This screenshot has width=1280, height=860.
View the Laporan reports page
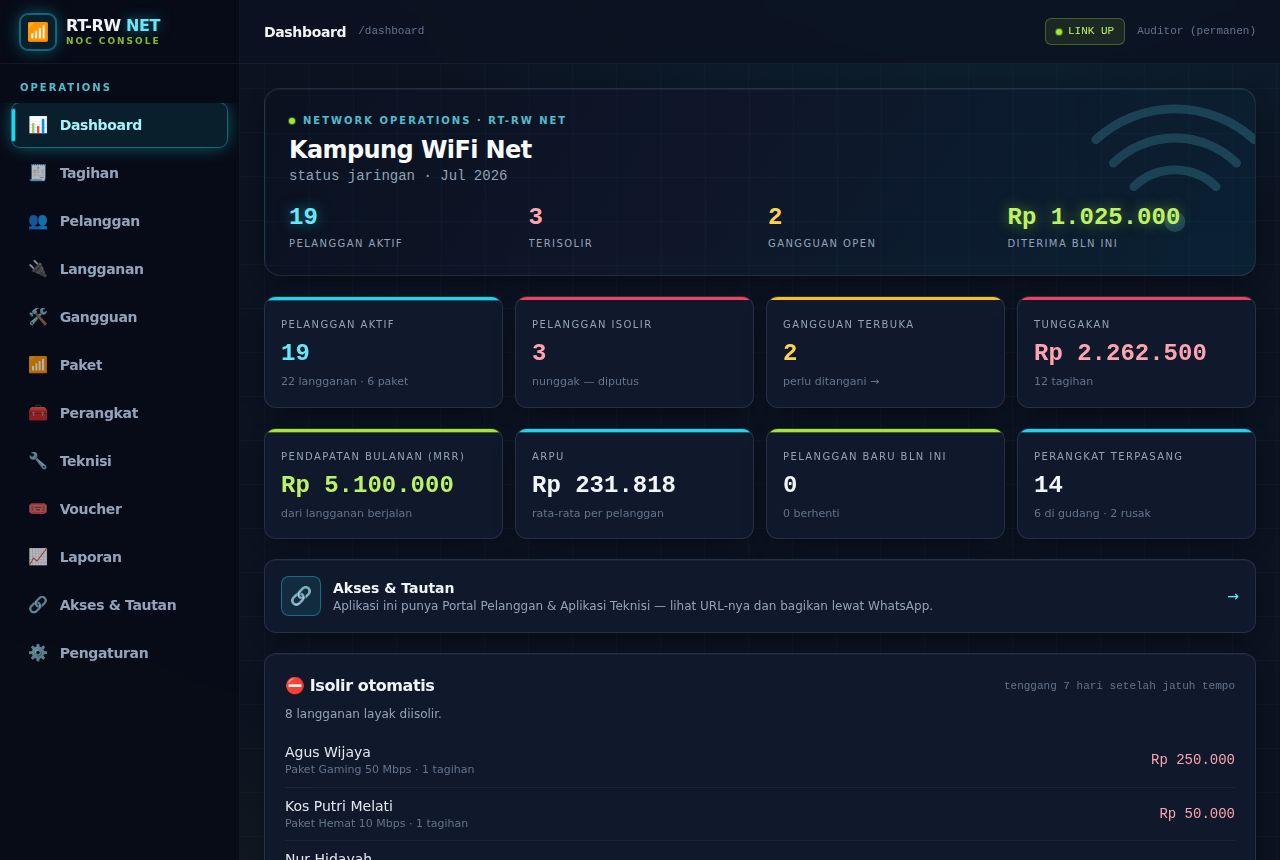(120, 557)
